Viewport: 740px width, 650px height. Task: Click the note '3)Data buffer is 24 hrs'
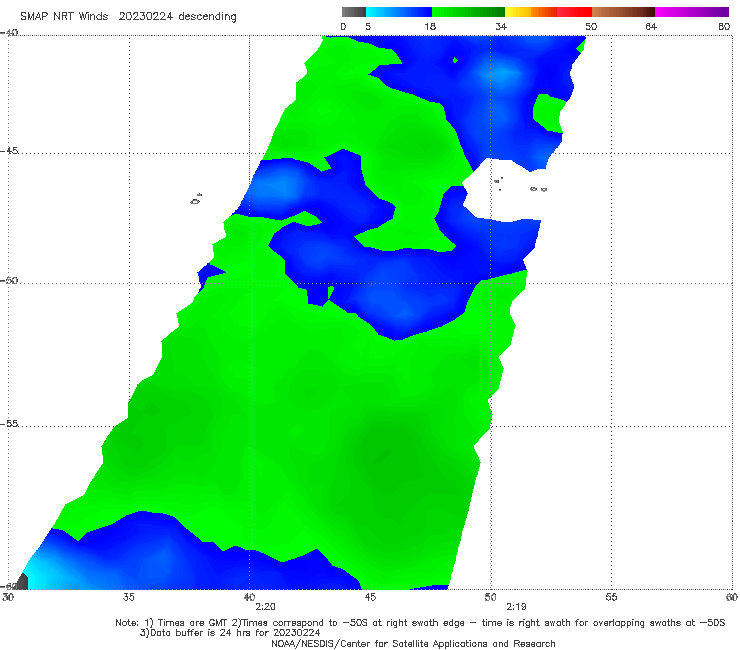coord(230,633)
